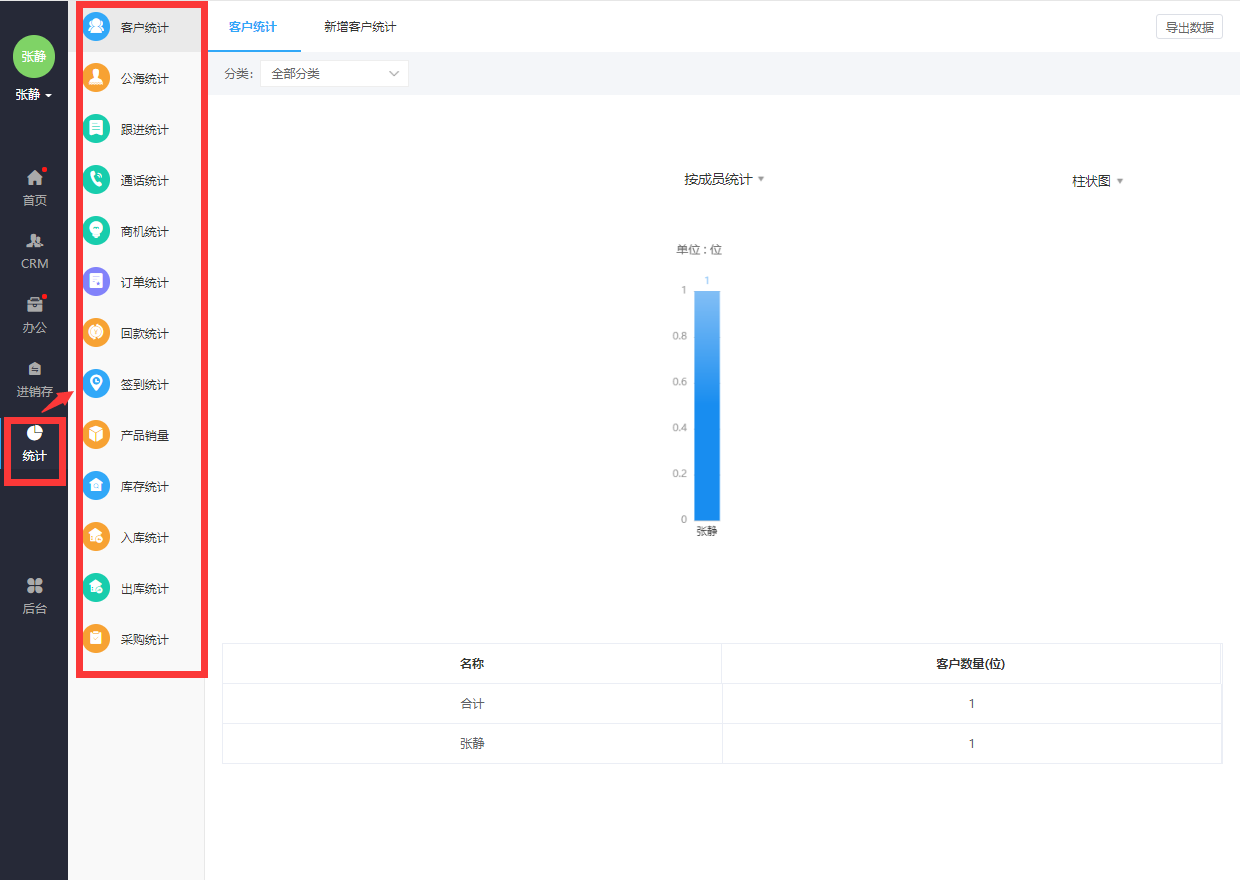The height and width of the screenshot is (880, 1240).
Task: Select 商机统计 menu text
Action: click(x=145, y=232)
